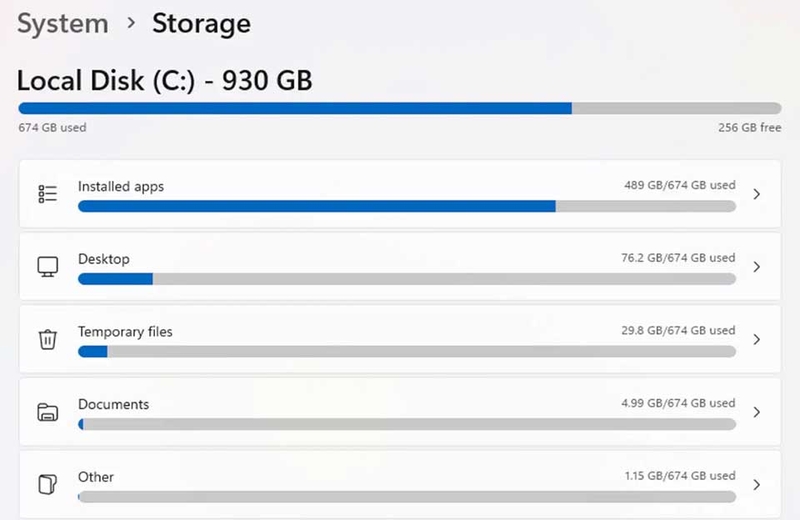Click the Local Disk C: usage bar
The width and height of the screenshot is (800, 520).
pos(400,108)
